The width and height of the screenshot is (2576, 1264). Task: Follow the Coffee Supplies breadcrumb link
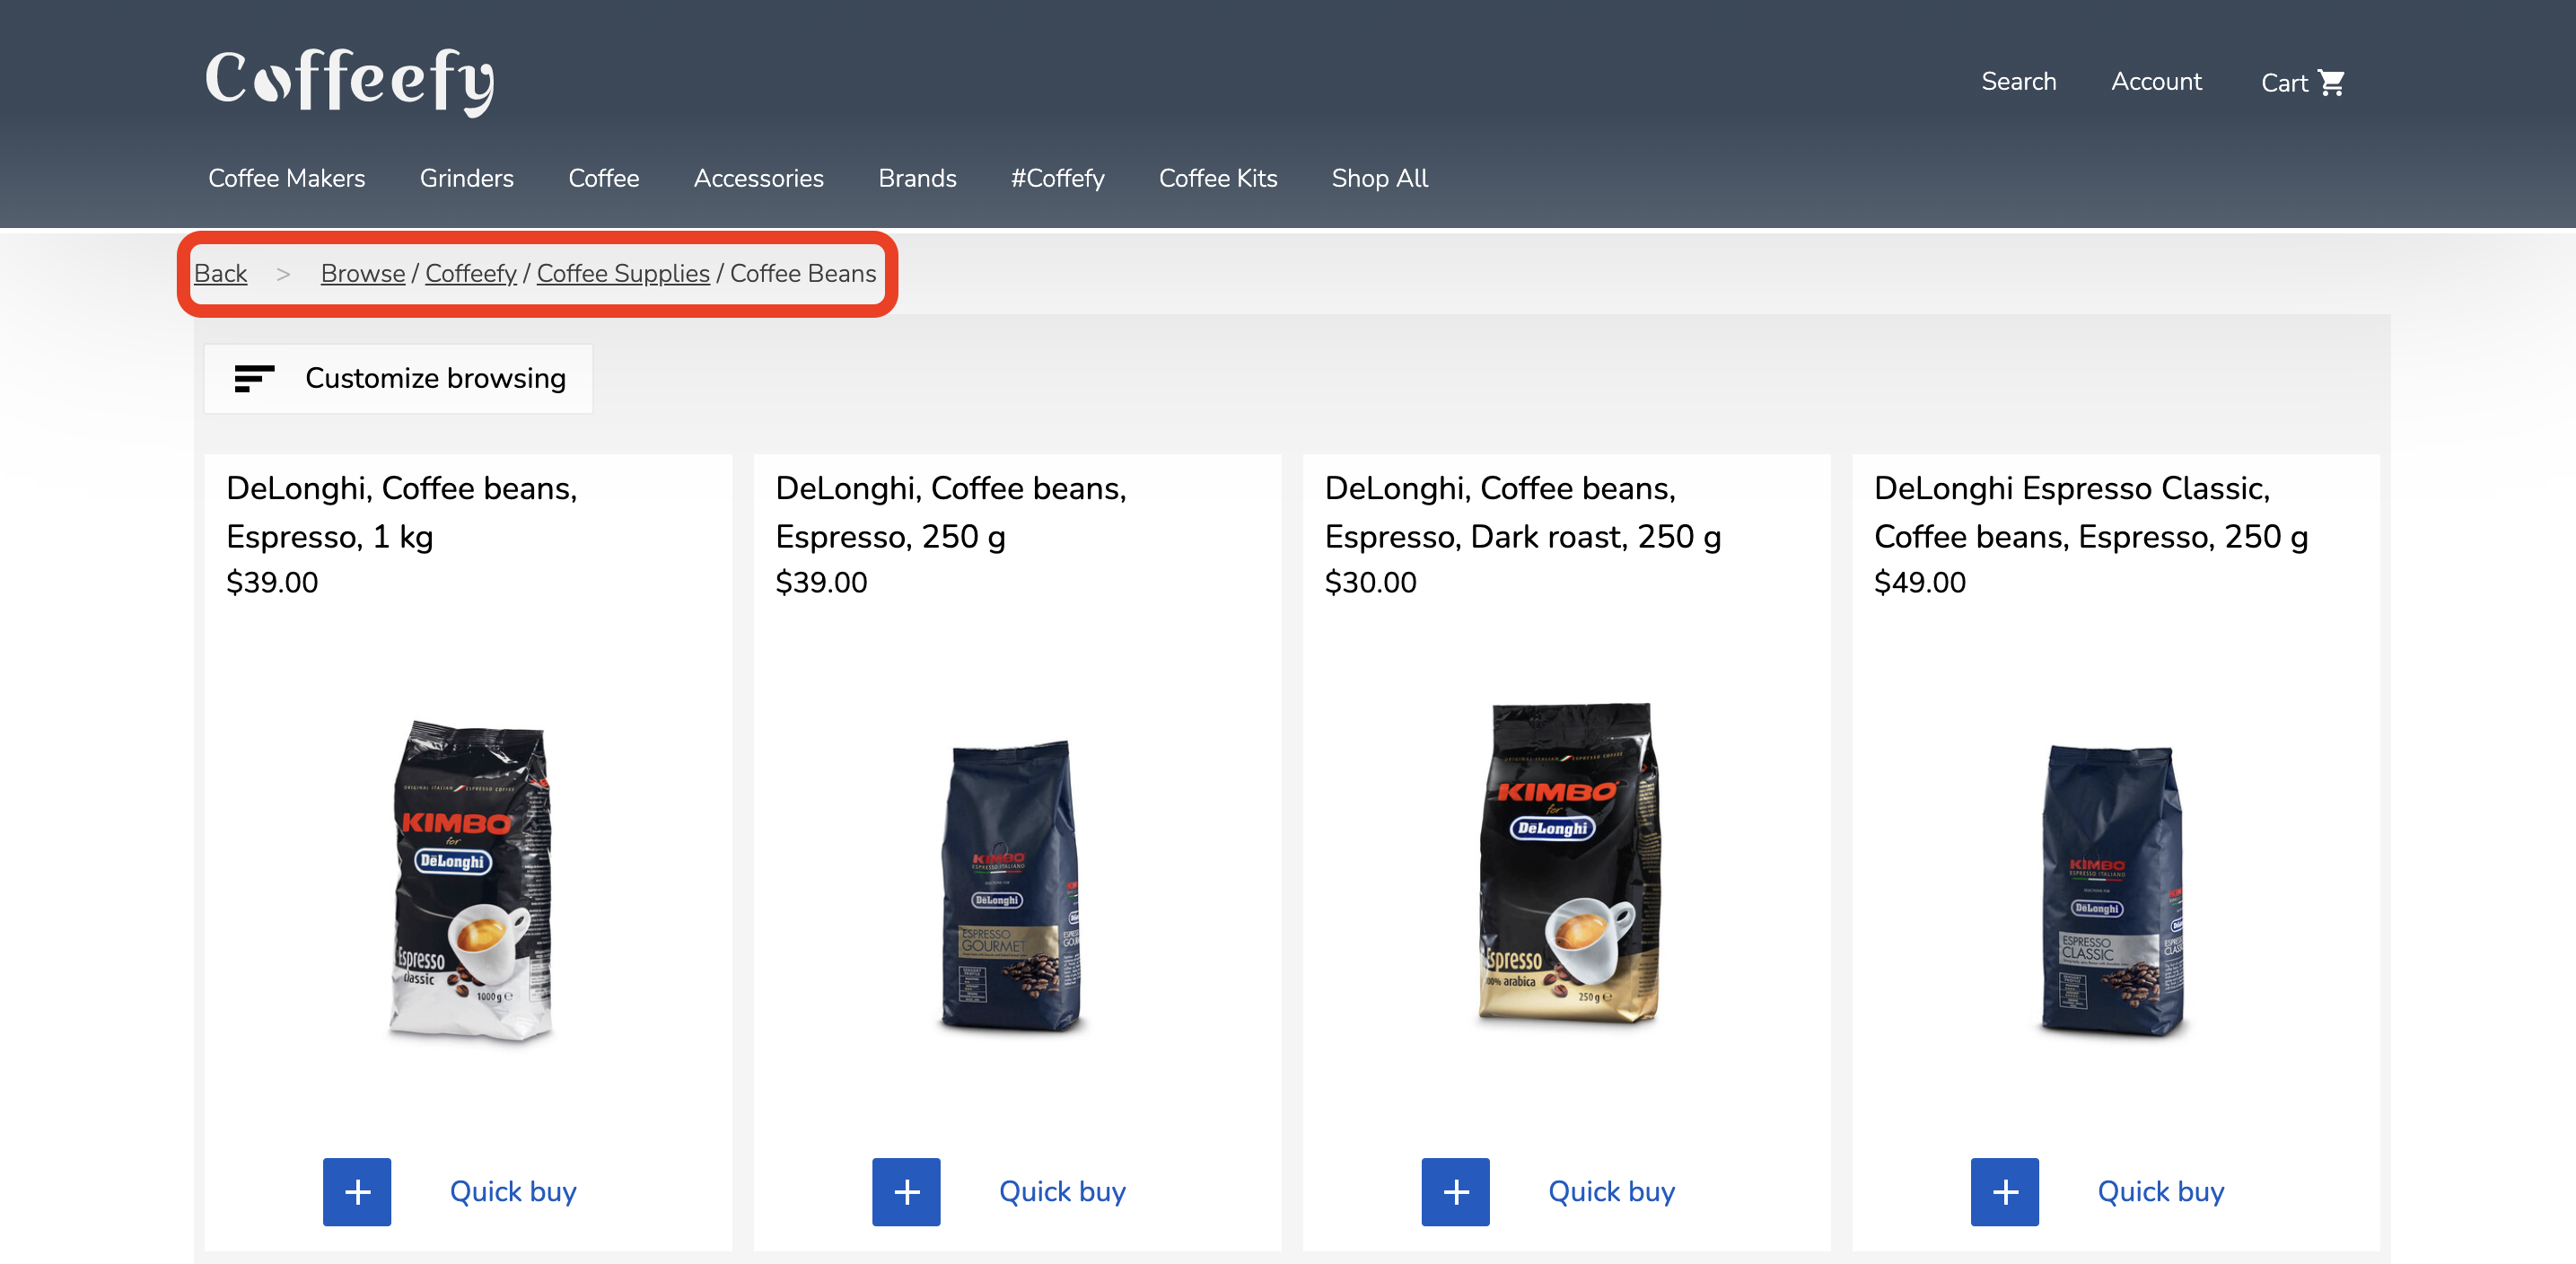[x=622, y=274]
